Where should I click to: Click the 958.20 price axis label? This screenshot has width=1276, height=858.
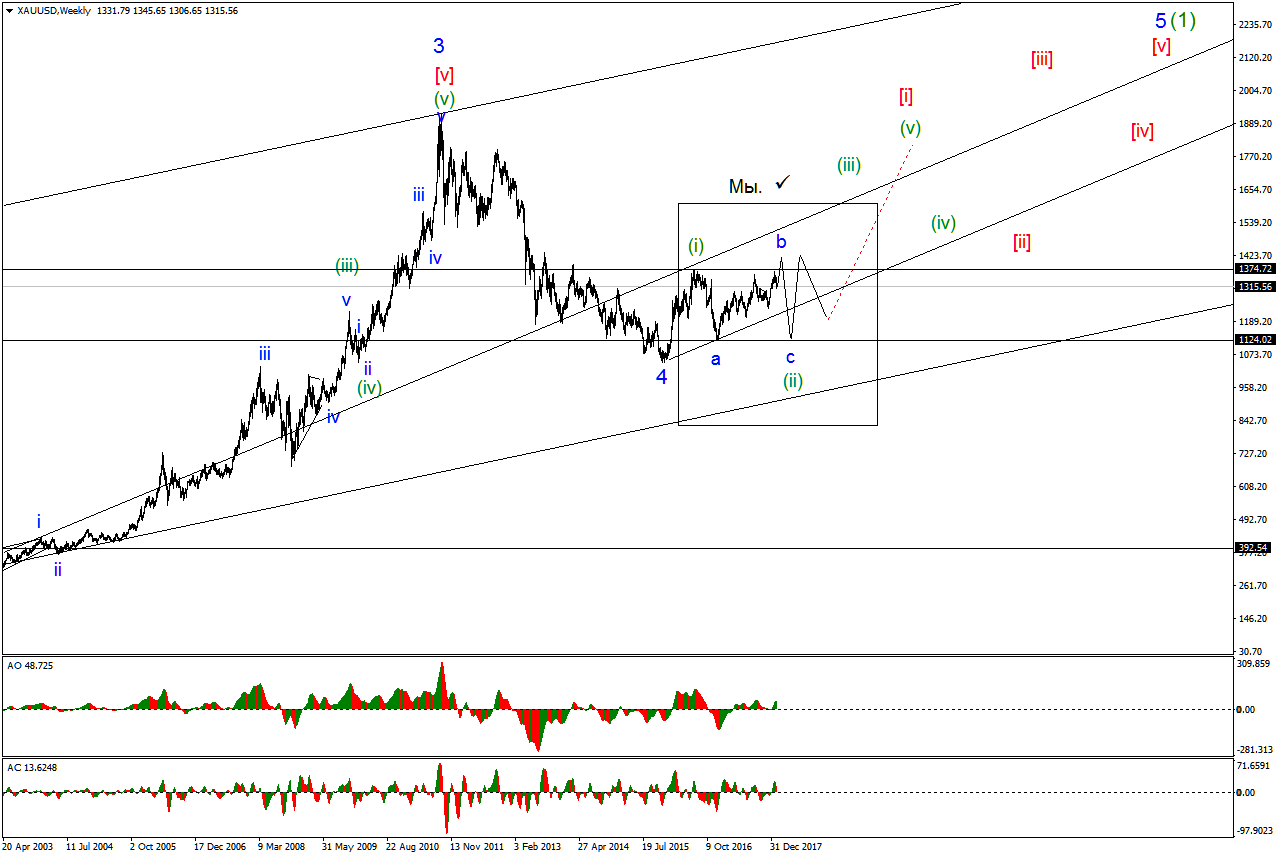click(x=1255, y=388)
